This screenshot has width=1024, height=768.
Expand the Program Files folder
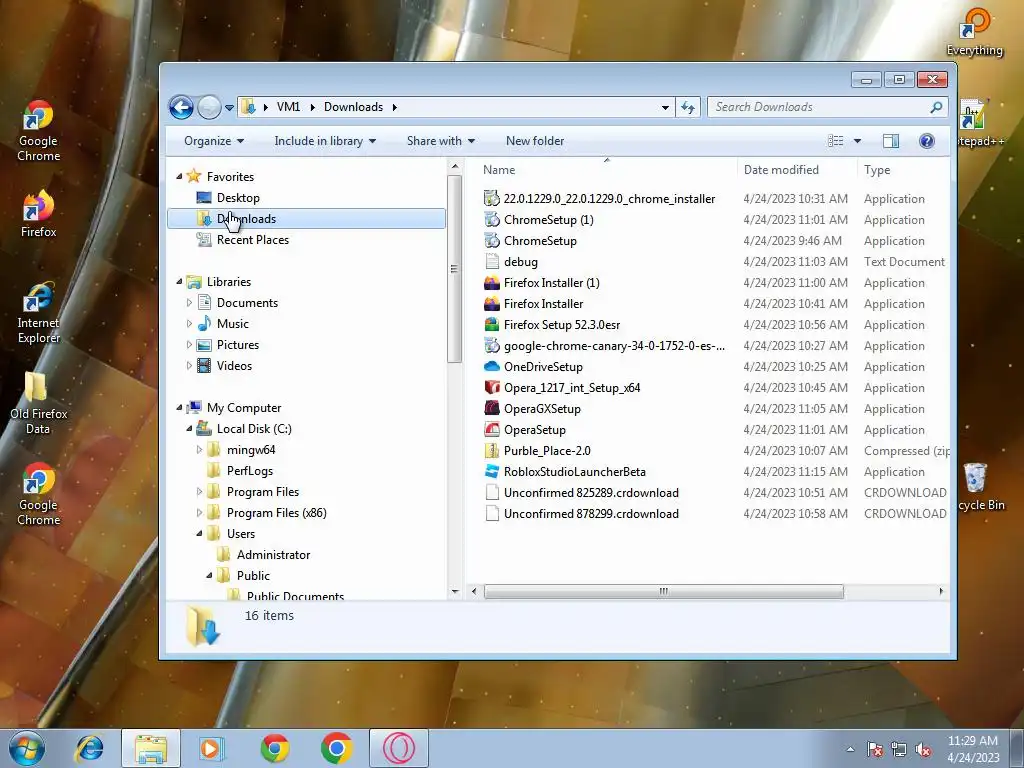point(199,492)
